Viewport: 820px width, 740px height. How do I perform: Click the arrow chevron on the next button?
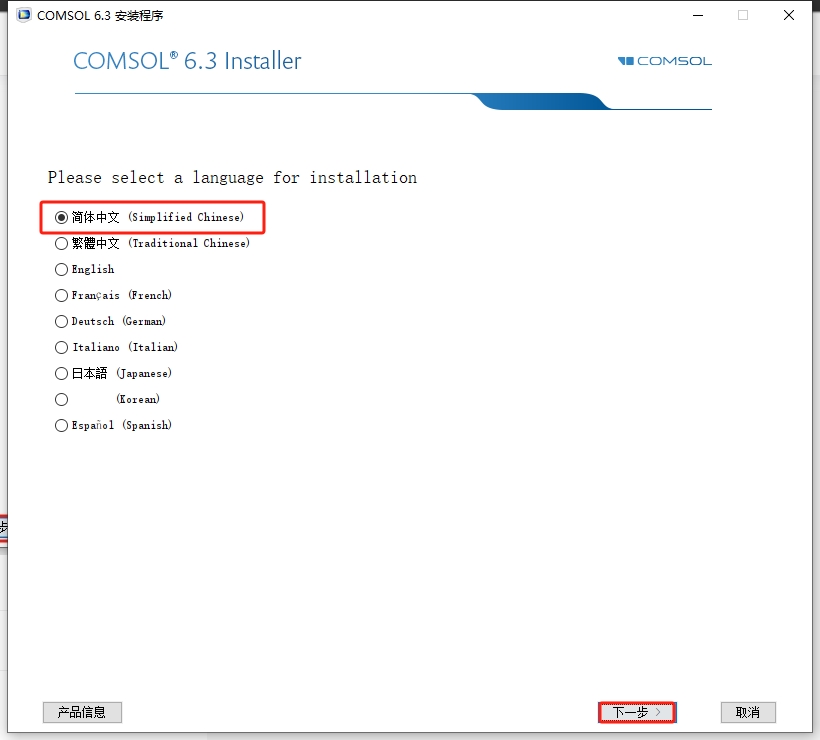click(x=658, y=712)
